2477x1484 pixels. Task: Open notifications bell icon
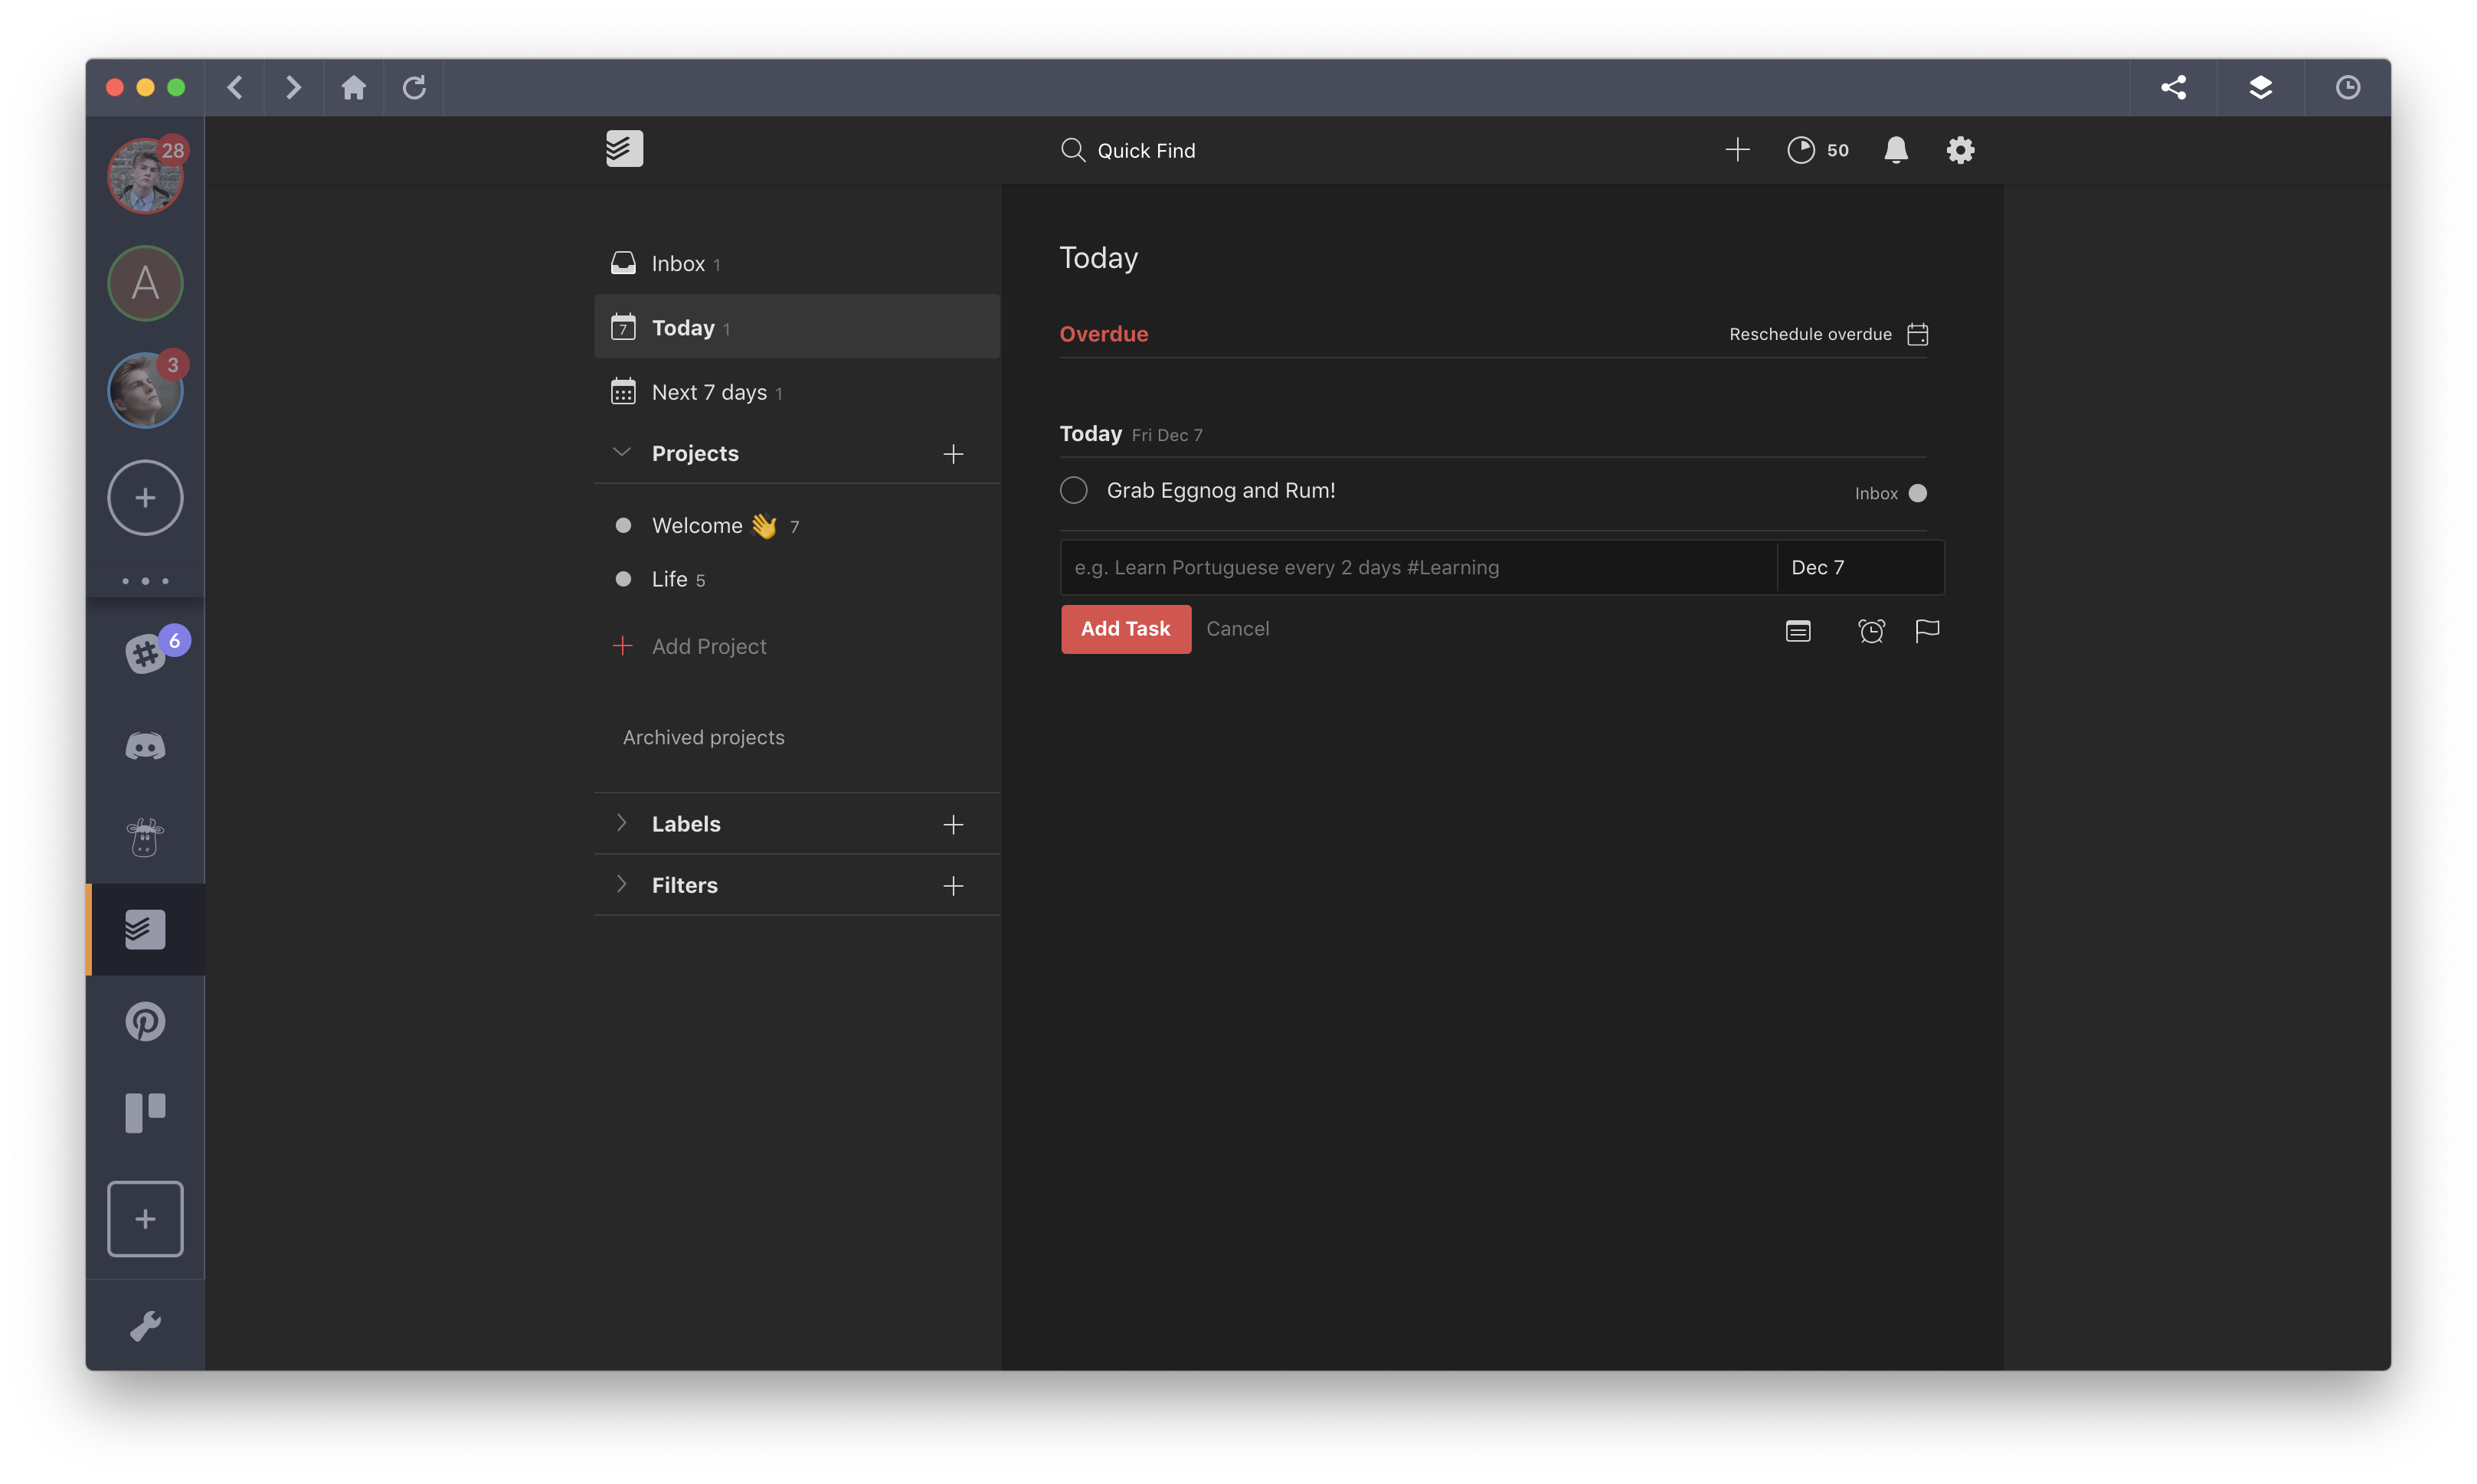pos(1894,149)
